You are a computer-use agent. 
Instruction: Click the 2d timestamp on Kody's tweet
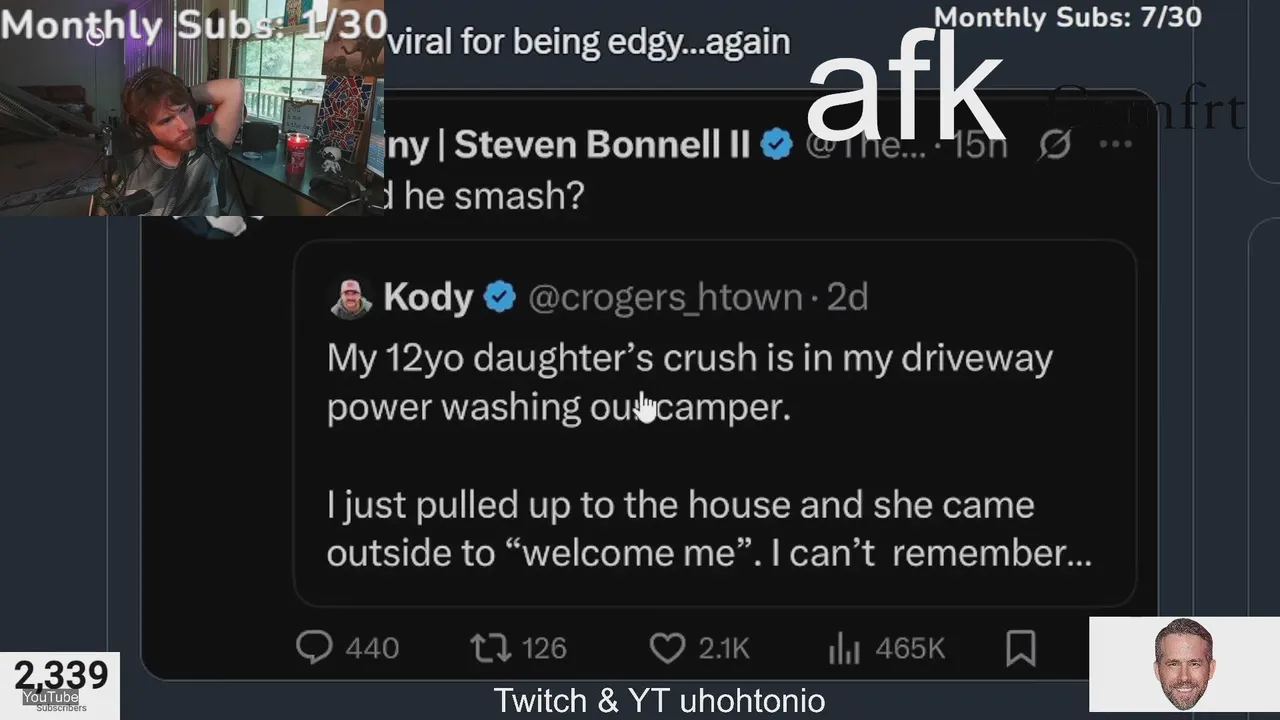click(848, 298)
